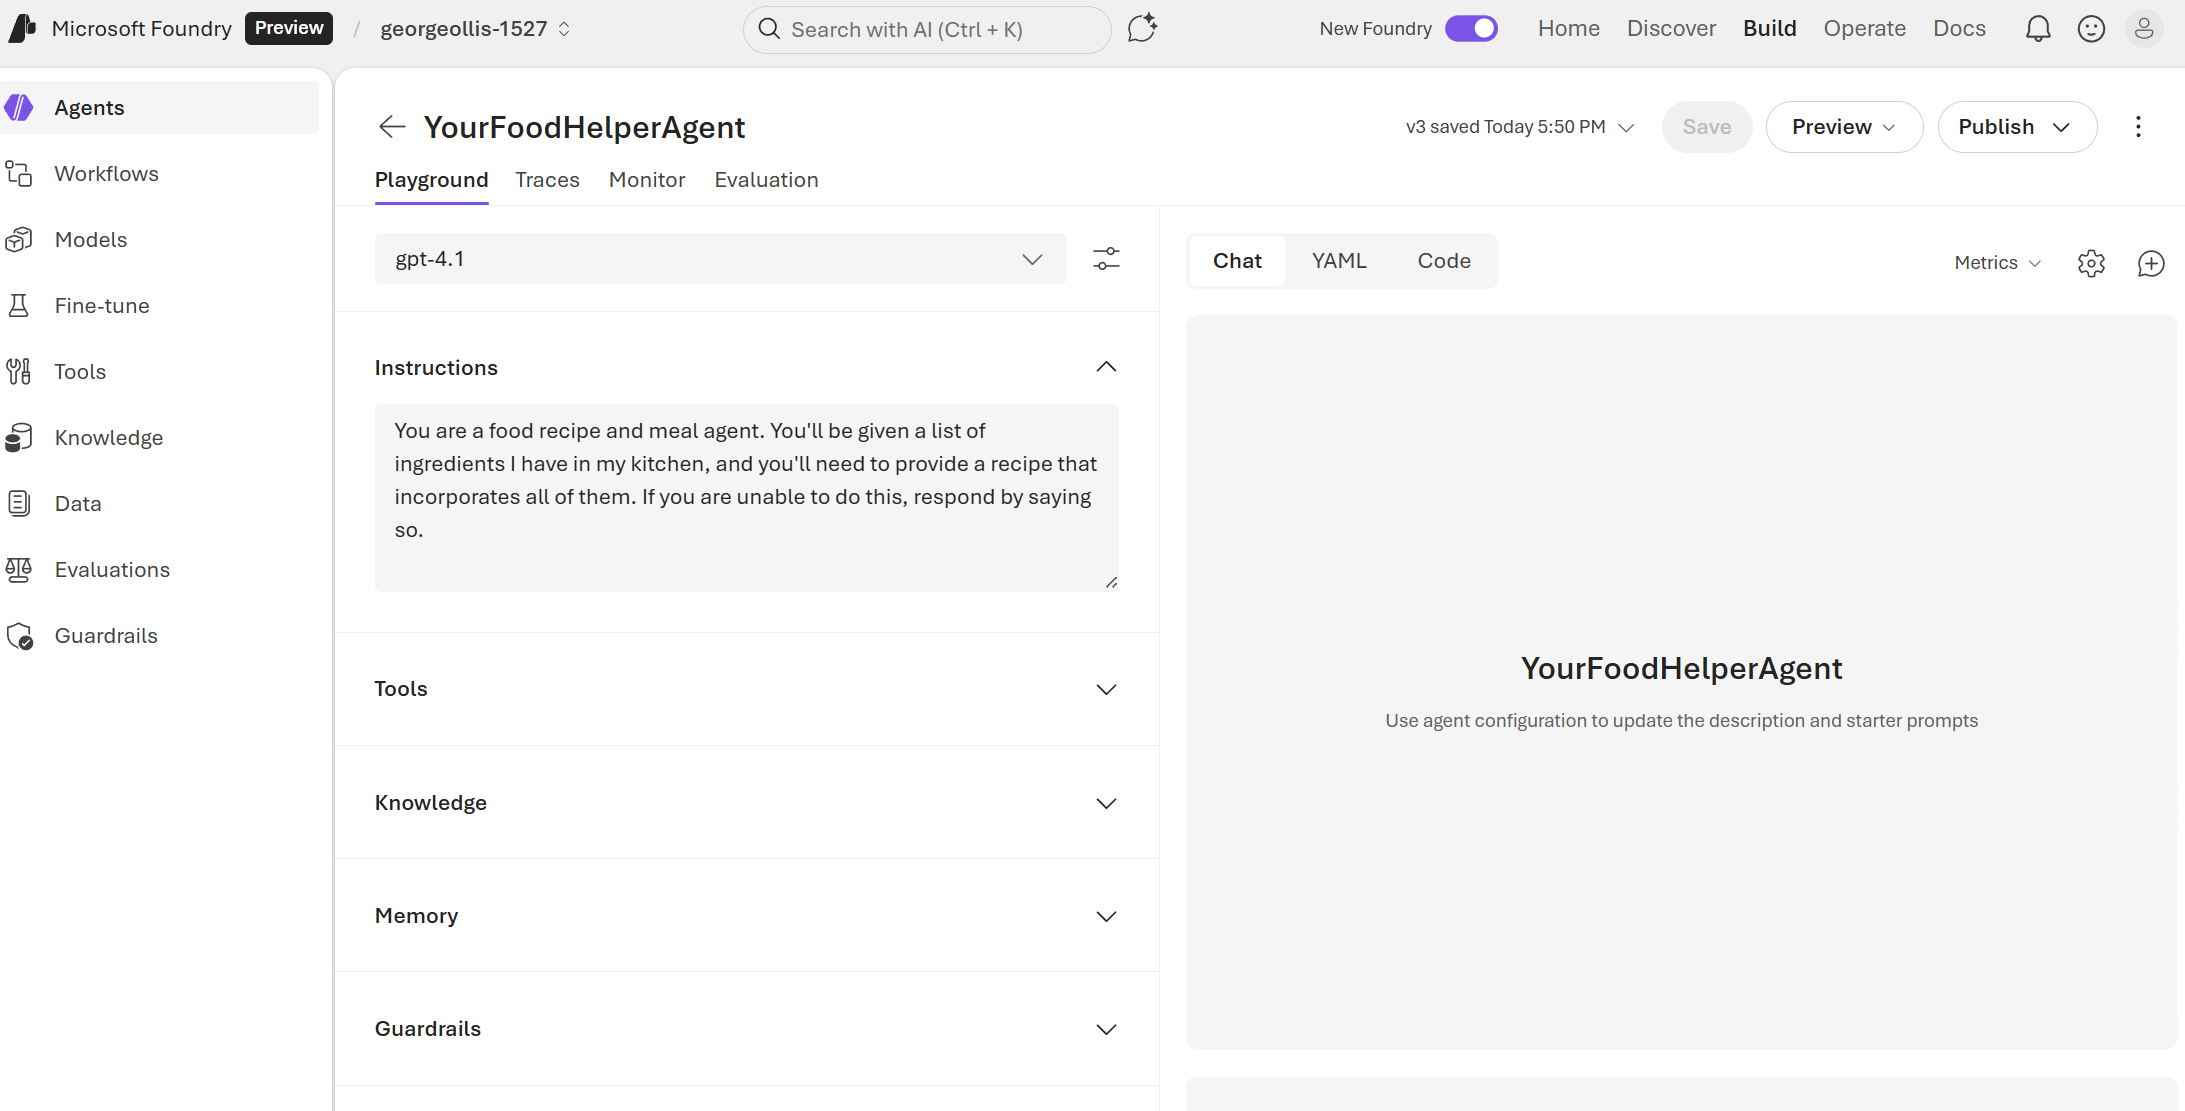The height and width of the screenshot is (1111, 2185).
Task: Open the notifications bell
Action: pos(2037,29)
